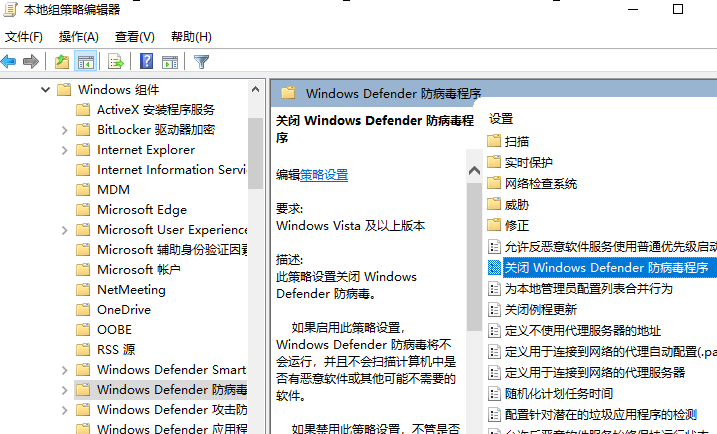This screenshot has width=717, height=434.
Task: Open the 操作(A) menu
Action: point(79,37)
